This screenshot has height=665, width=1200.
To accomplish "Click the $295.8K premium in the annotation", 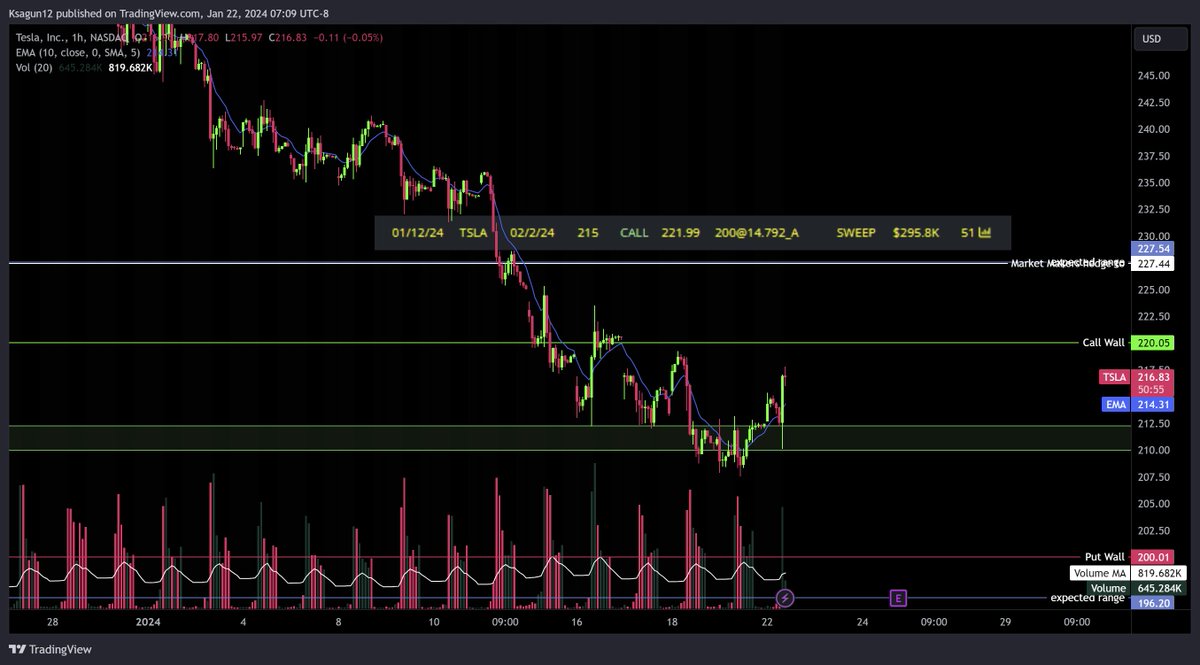I will coord(916,233).
